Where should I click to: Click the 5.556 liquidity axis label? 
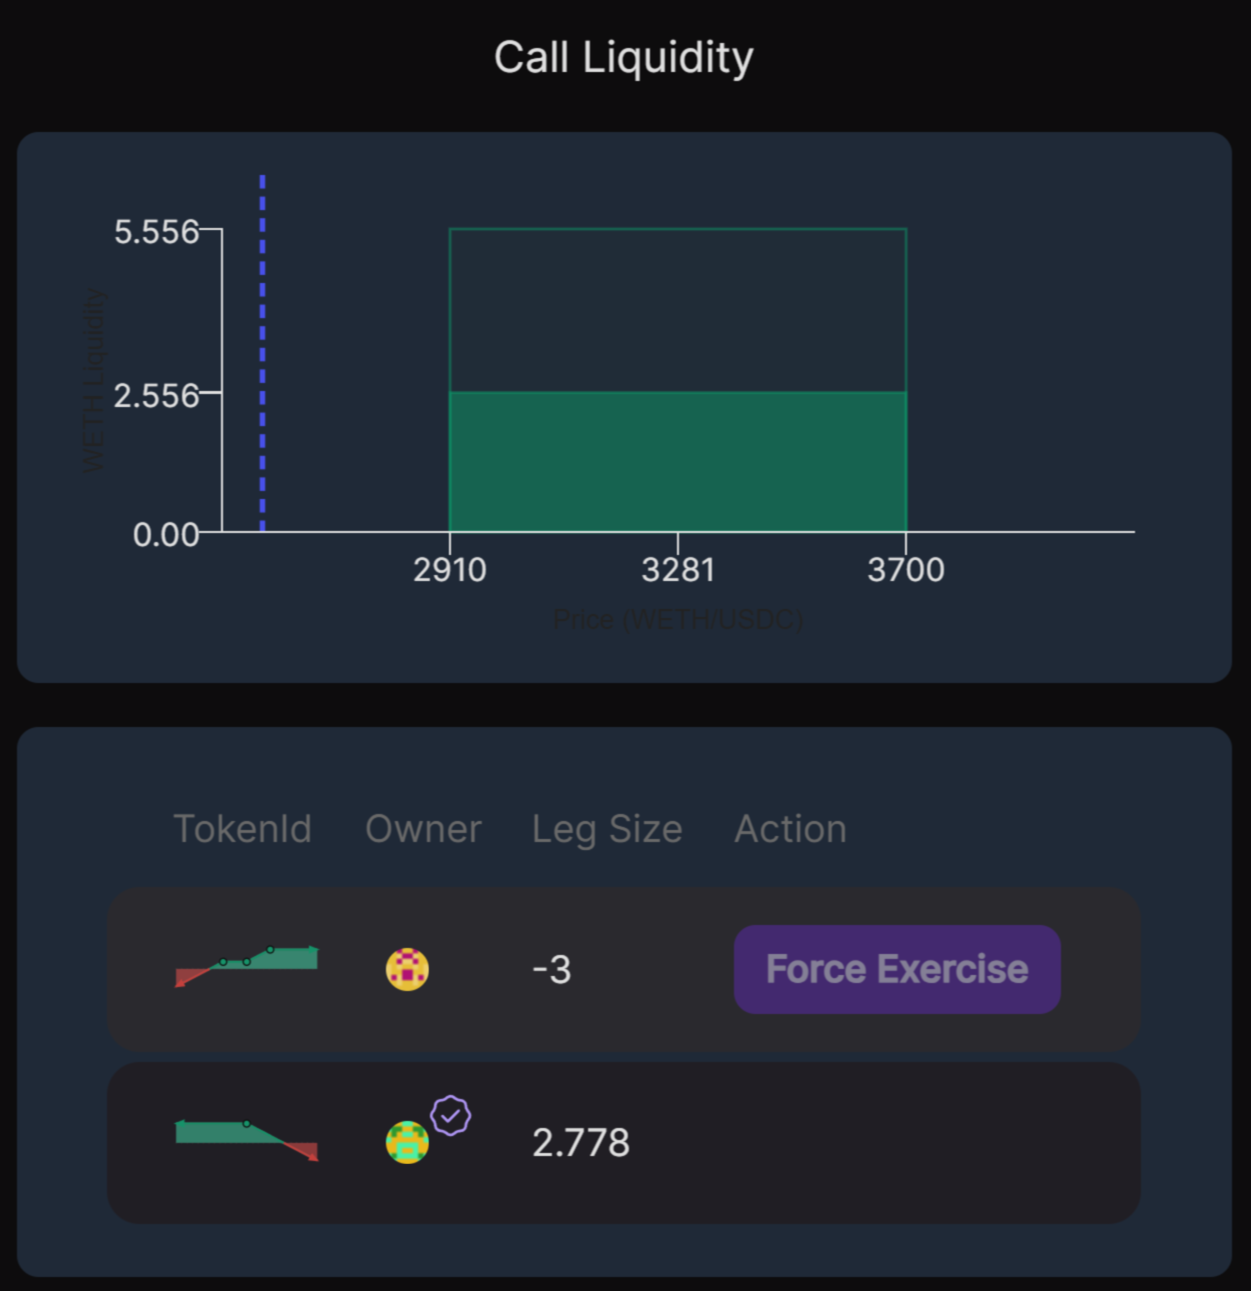point(156,232)
